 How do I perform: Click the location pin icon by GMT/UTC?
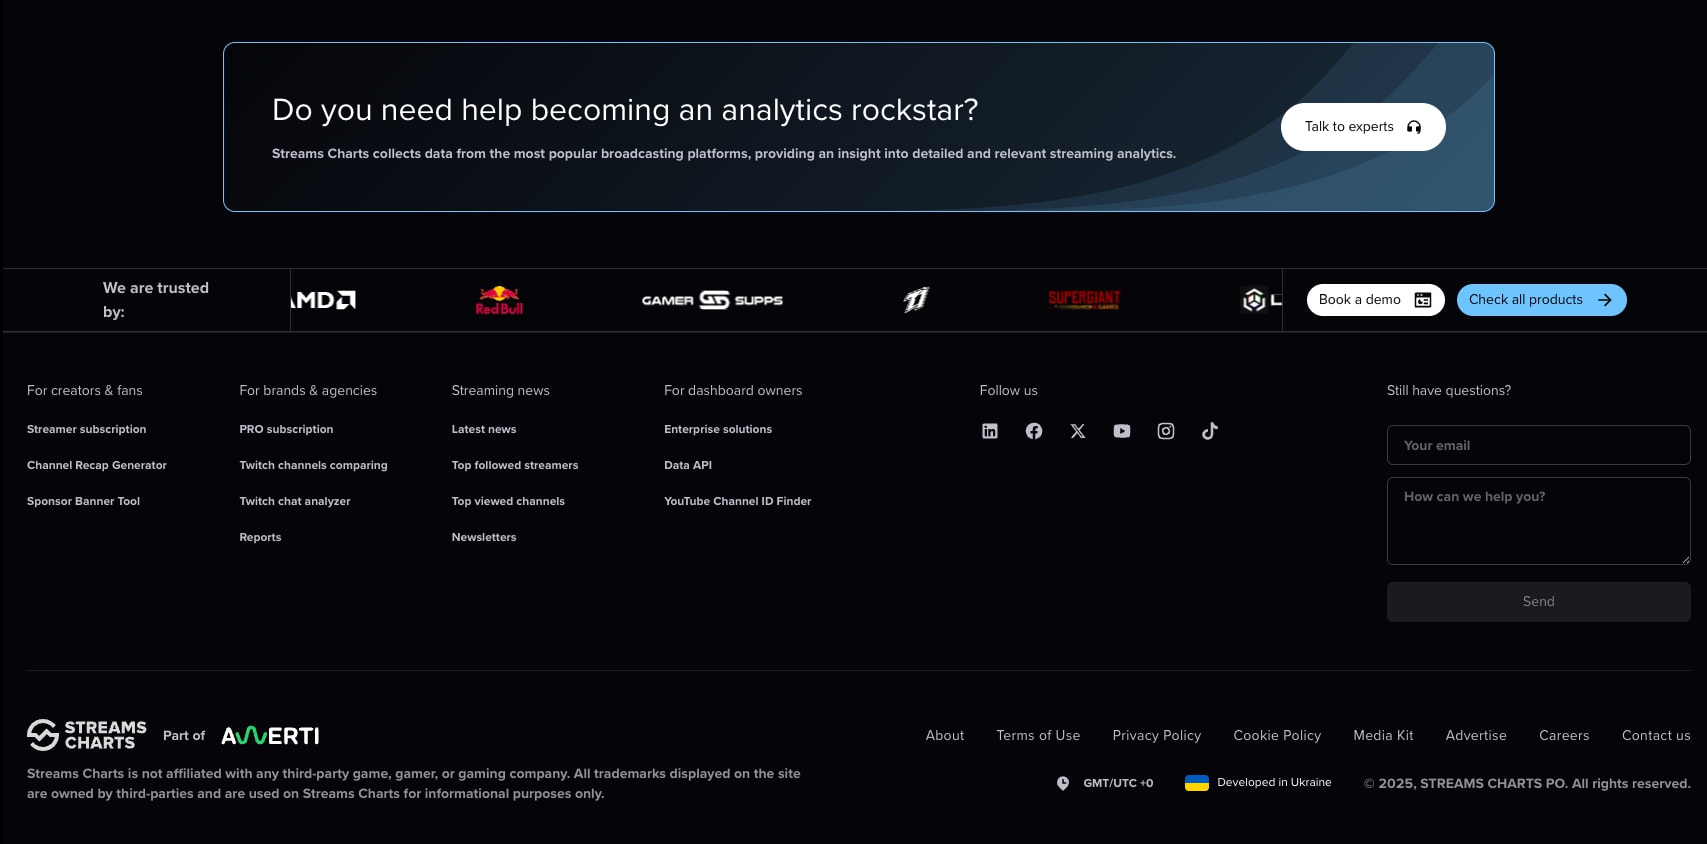1063,783
